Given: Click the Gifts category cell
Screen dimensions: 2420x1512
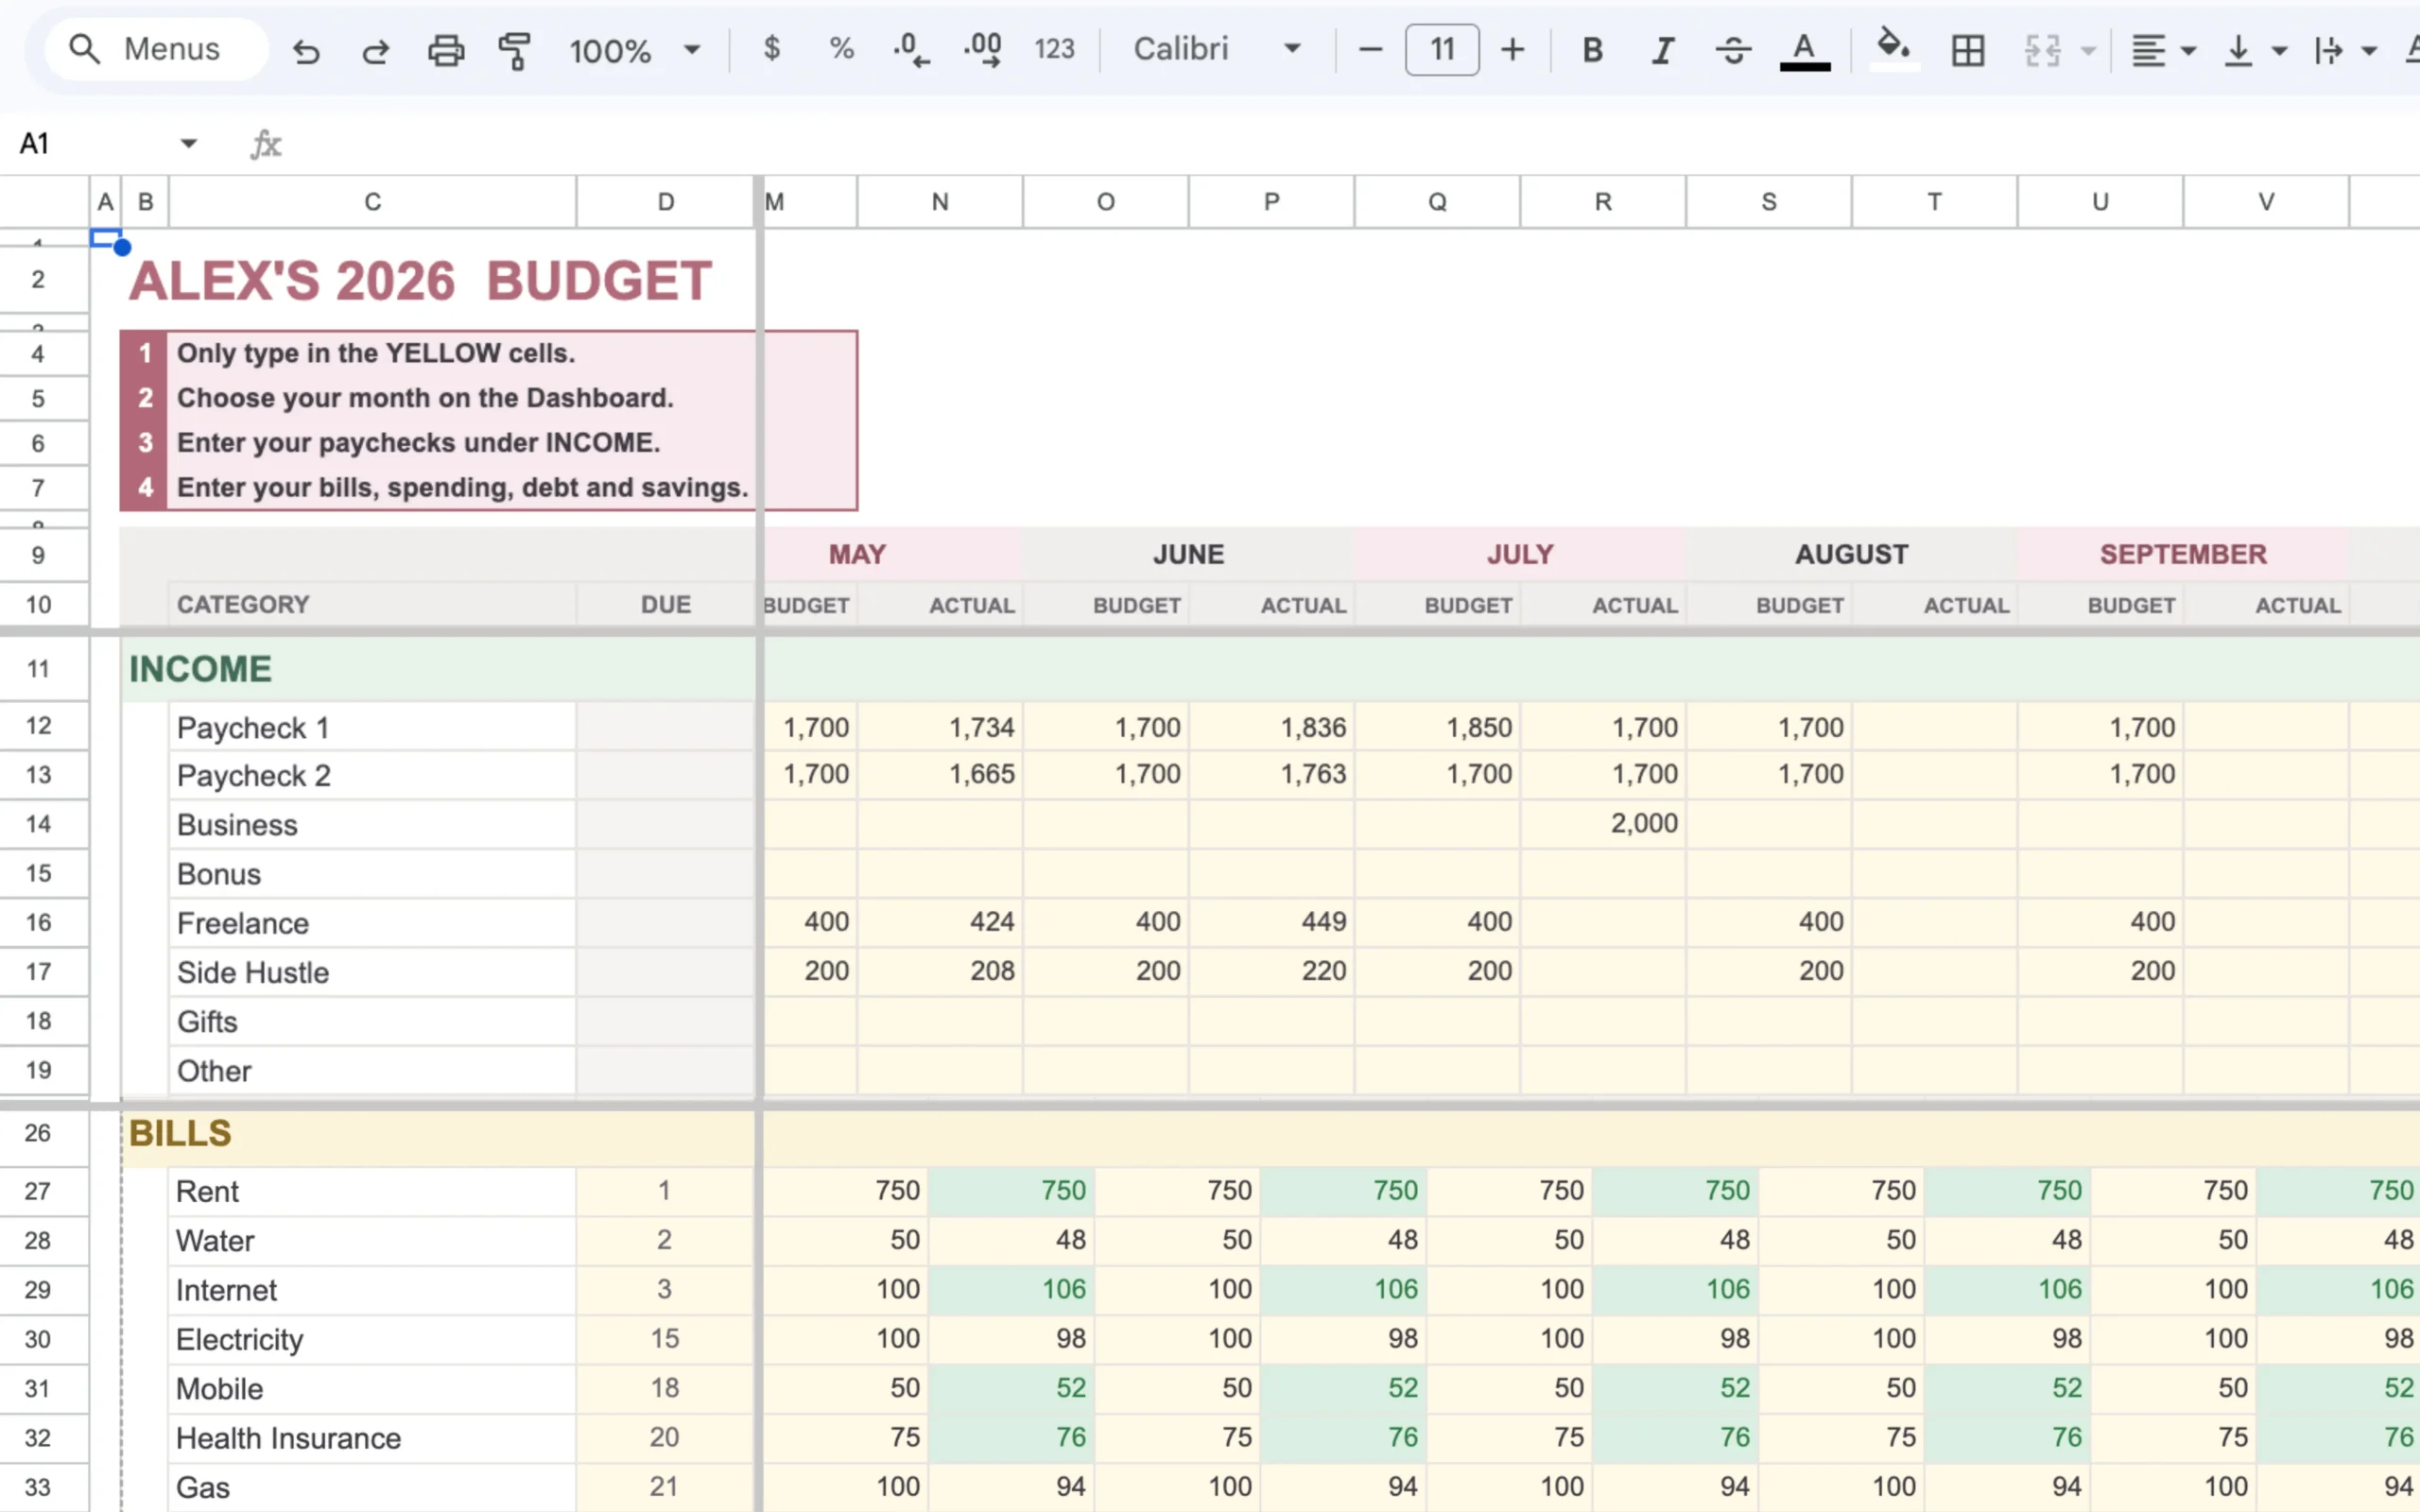Looking at the screenshot, I should point(372,1021).
